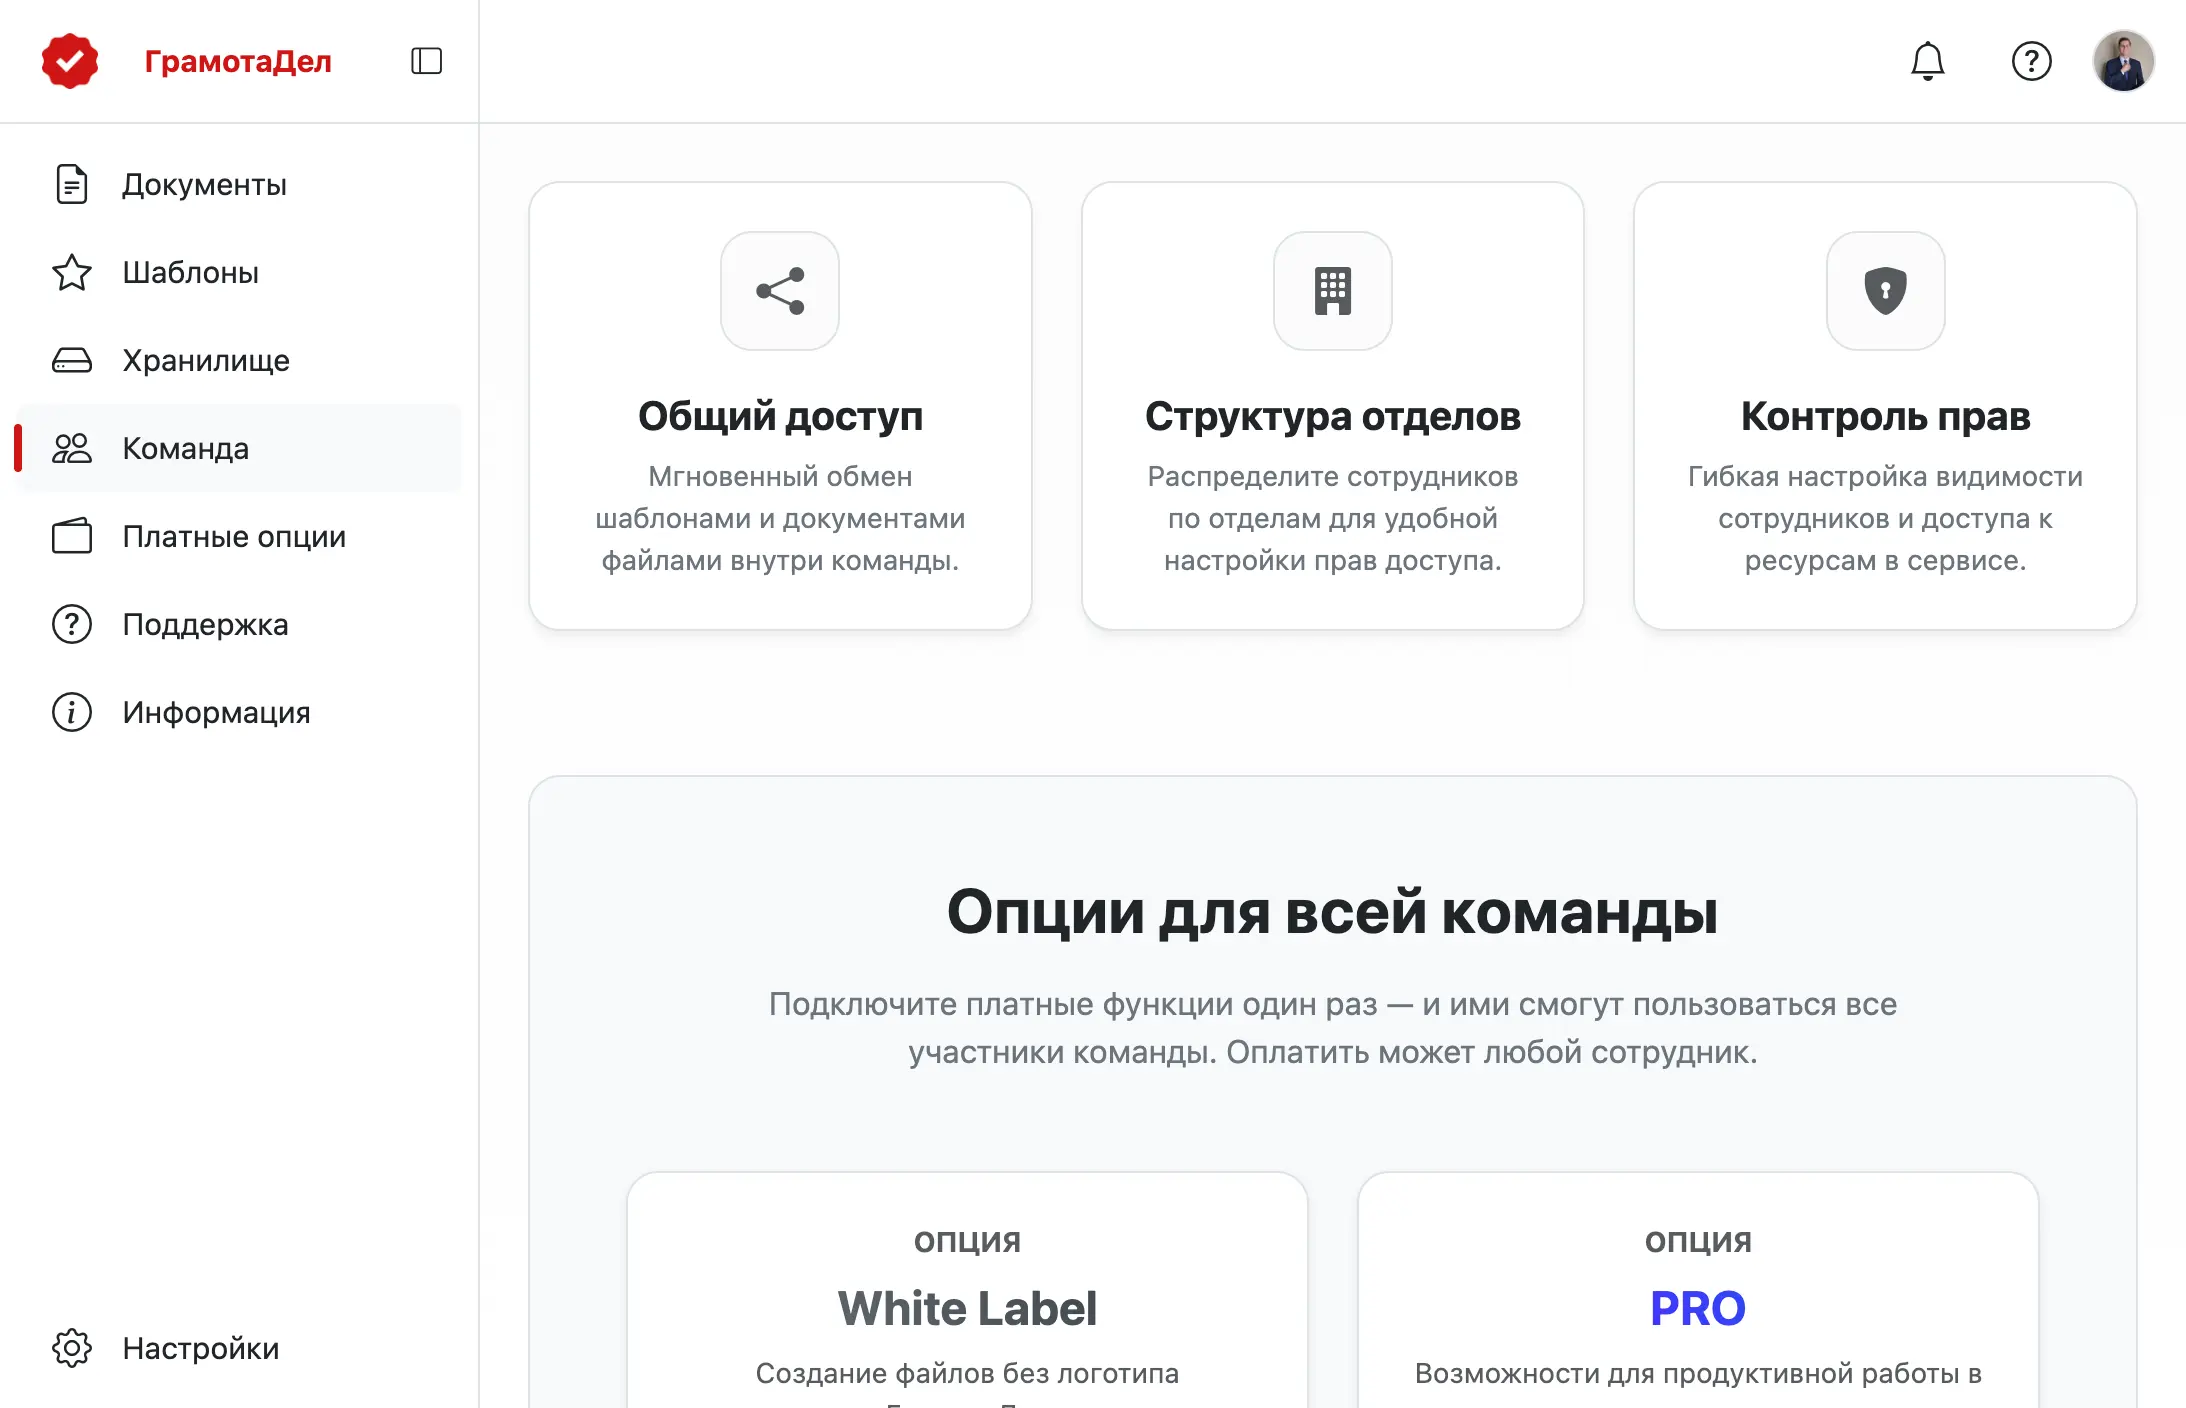Open the Информация menu item

239,712
